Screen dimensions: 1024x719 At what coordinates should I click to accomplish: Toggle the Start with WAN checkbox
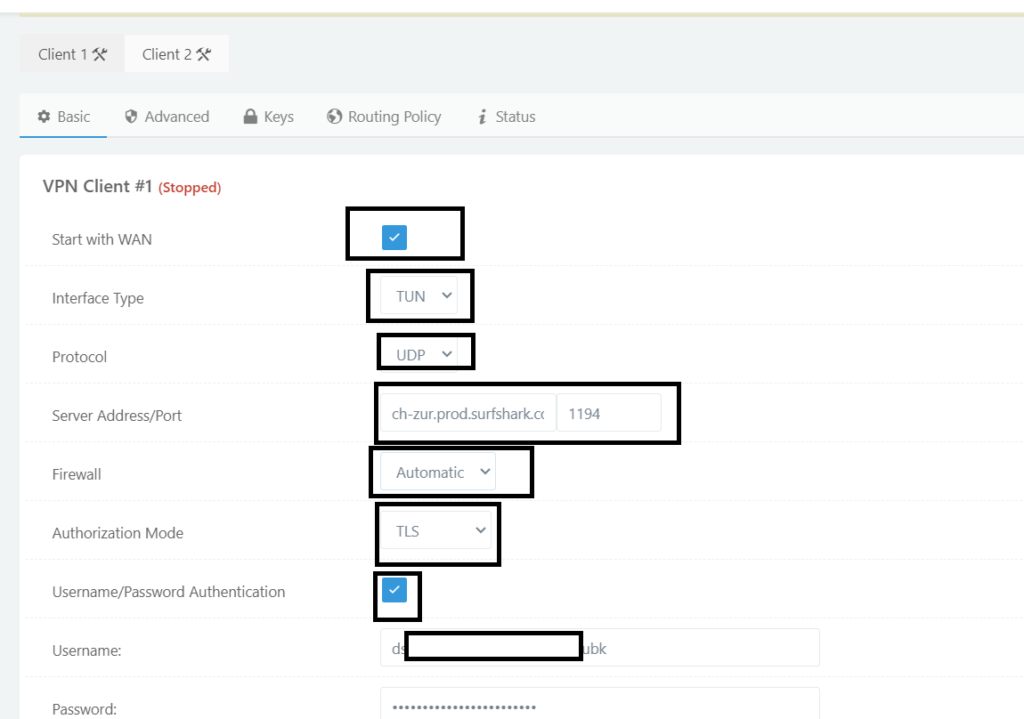(x=394, y=238)
